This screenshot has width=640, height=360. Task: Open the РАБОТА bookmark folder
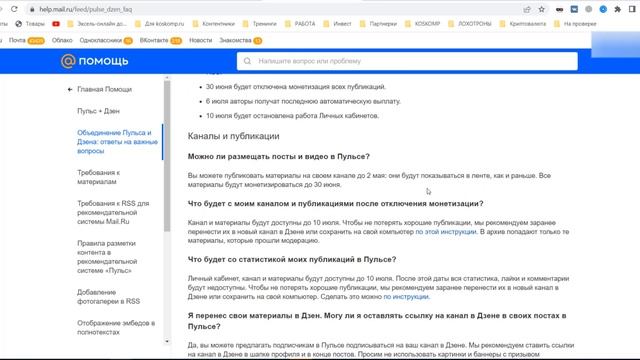pyautogui.click(x=300, y=24)
